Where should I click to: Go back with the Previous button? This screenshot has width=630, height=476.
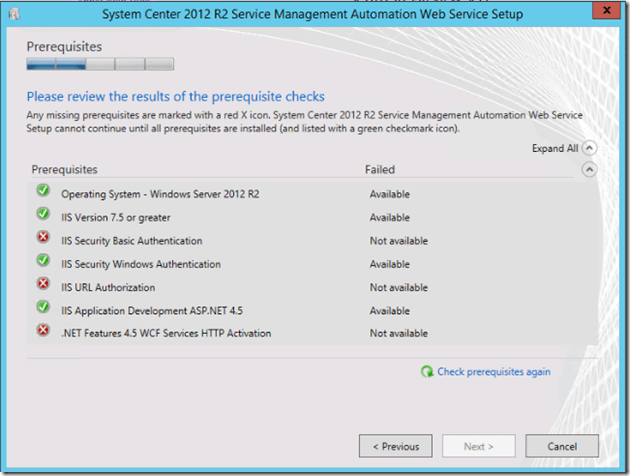tap(396, 446)
